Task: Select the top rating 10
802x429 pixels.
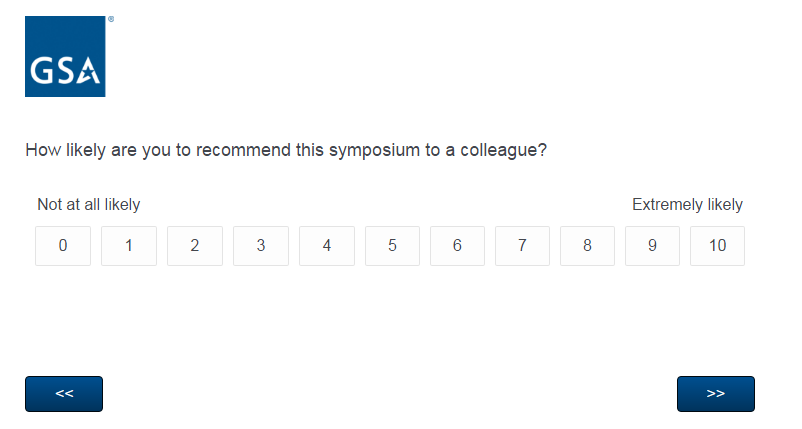Action: point(717,246)
